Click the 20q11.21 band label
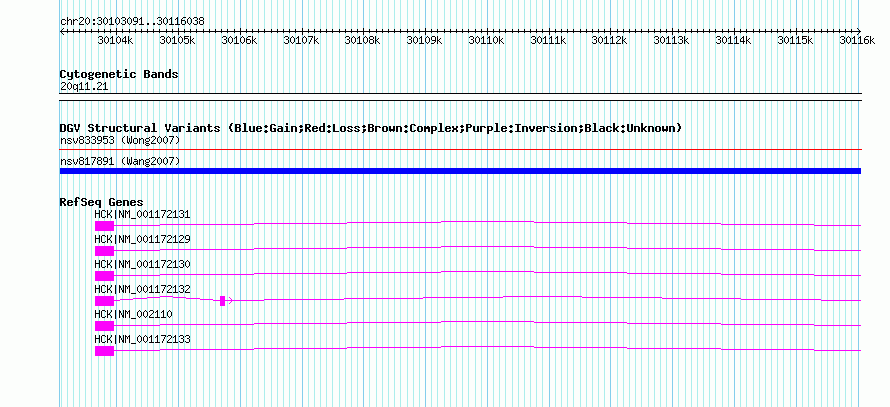The image size is (890, 407). [x=84, y=87]
